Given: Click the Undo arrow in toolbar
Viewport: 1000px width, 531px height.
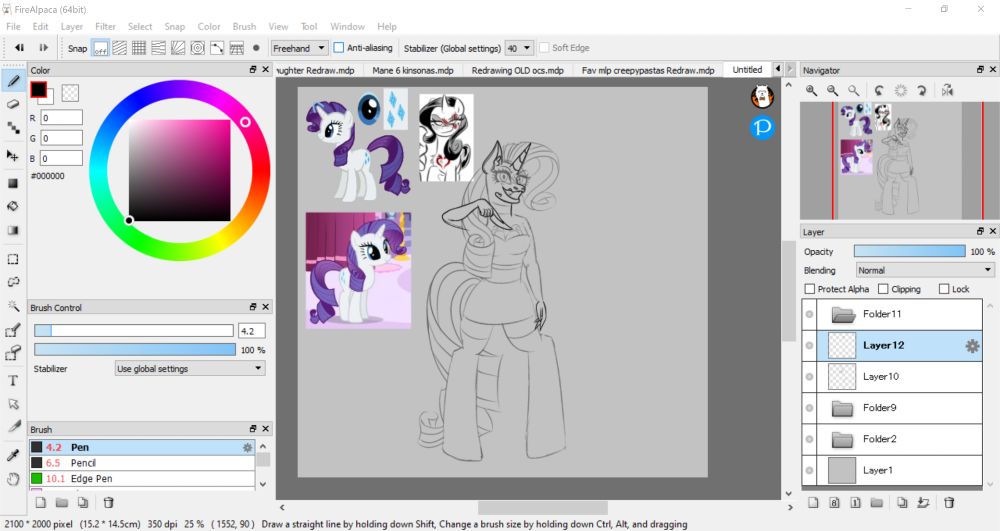Looking at the screenshot, I should click(20, 48).
